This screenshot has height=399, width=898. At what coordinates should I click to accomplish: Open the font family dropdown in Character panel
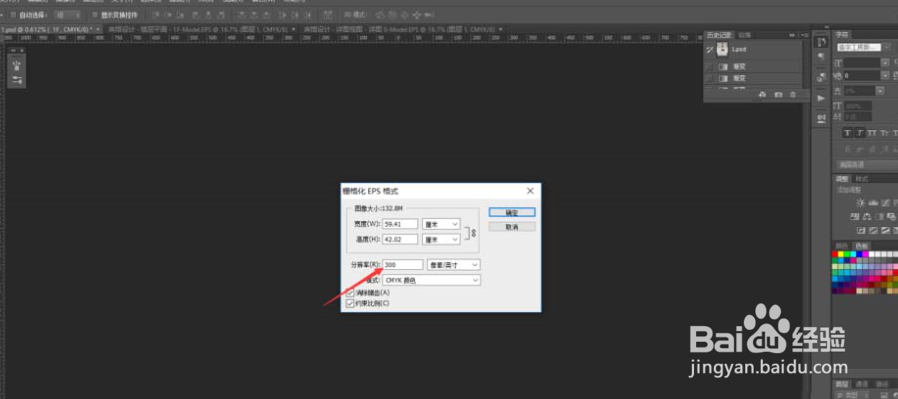pos(887,48)
